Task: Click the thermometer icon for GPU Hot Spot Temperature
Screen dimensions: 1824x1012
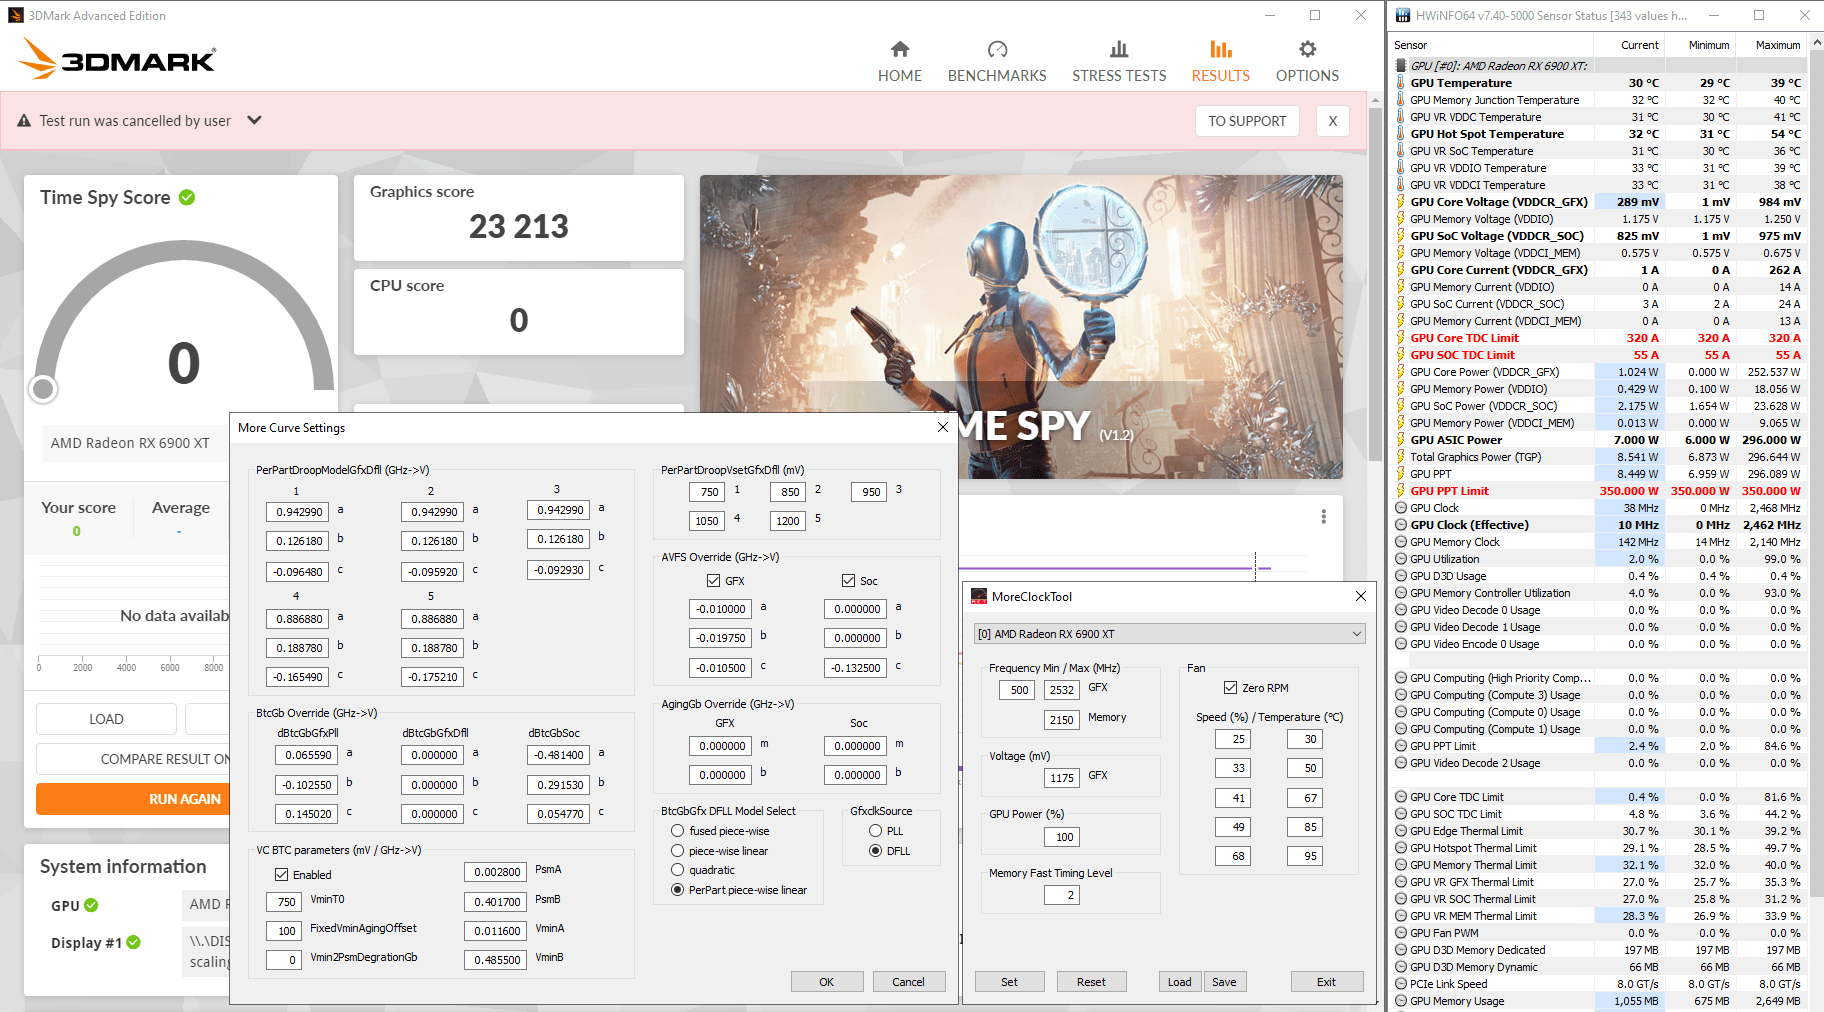Action: tap(1400, 134)
